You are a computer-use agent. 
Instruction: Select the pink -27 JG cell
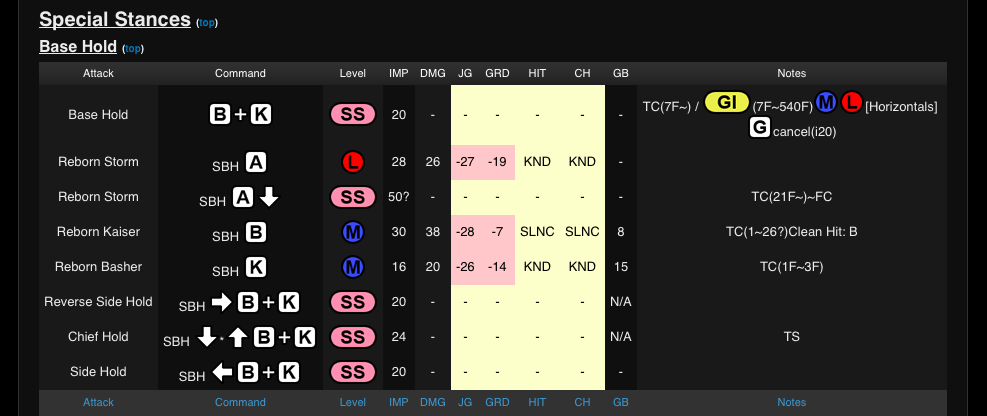465,162
